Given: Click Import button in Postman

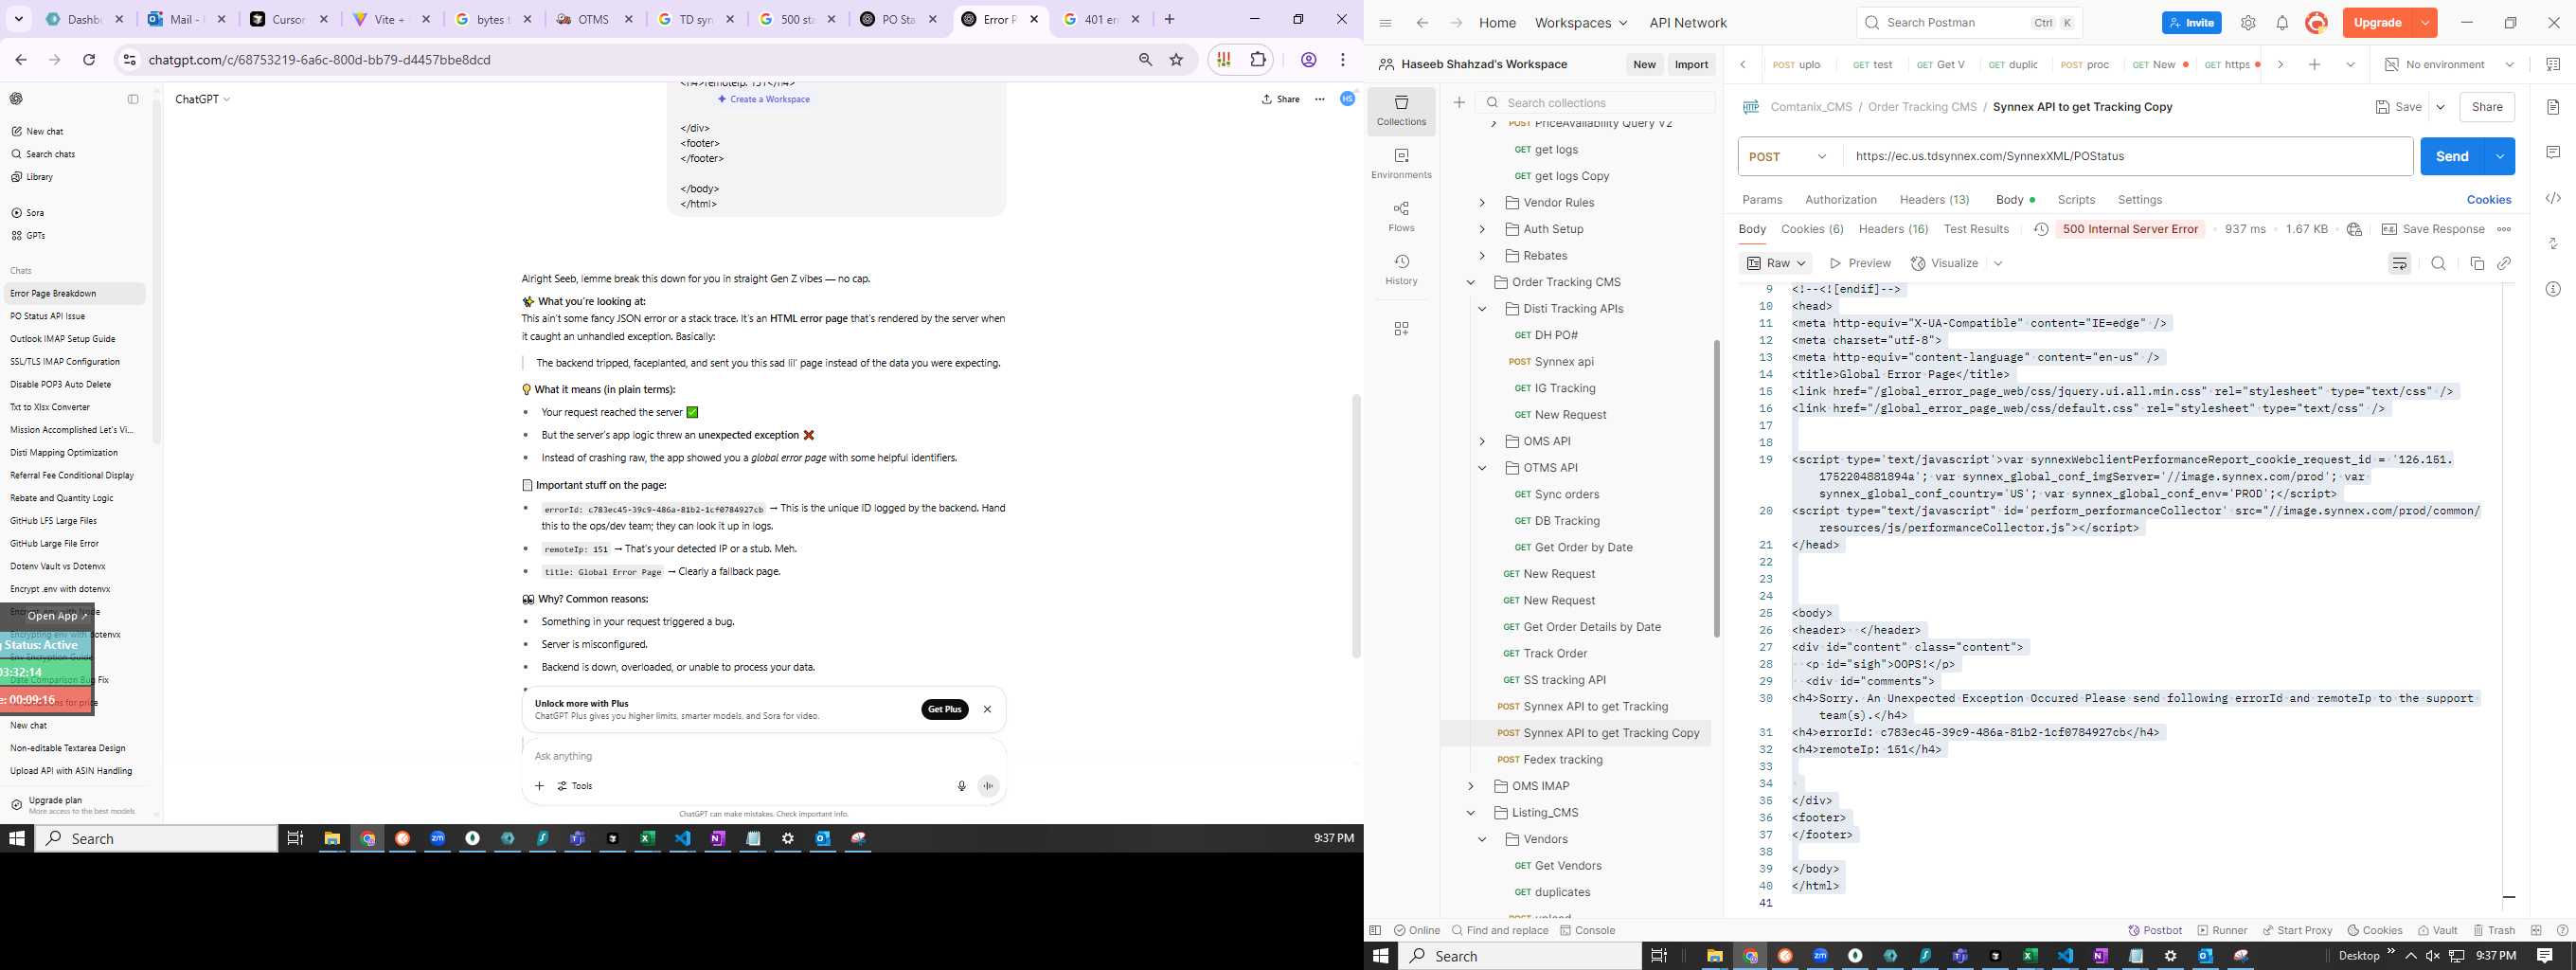Looking at the screenshot, I should coord(1691,64).
